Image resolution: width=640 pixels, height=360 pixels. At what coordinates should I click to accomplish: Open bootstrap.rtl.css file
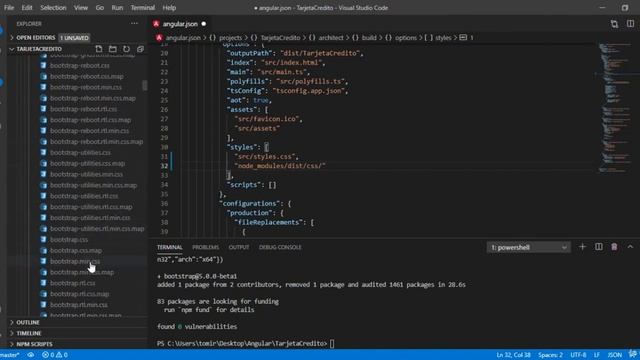73,283
